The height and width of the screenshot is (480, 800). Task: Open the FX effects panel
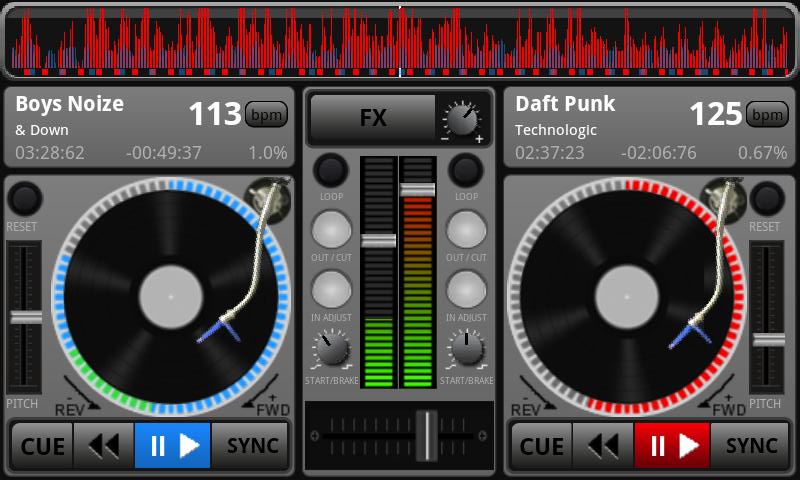tap(373, 118)
